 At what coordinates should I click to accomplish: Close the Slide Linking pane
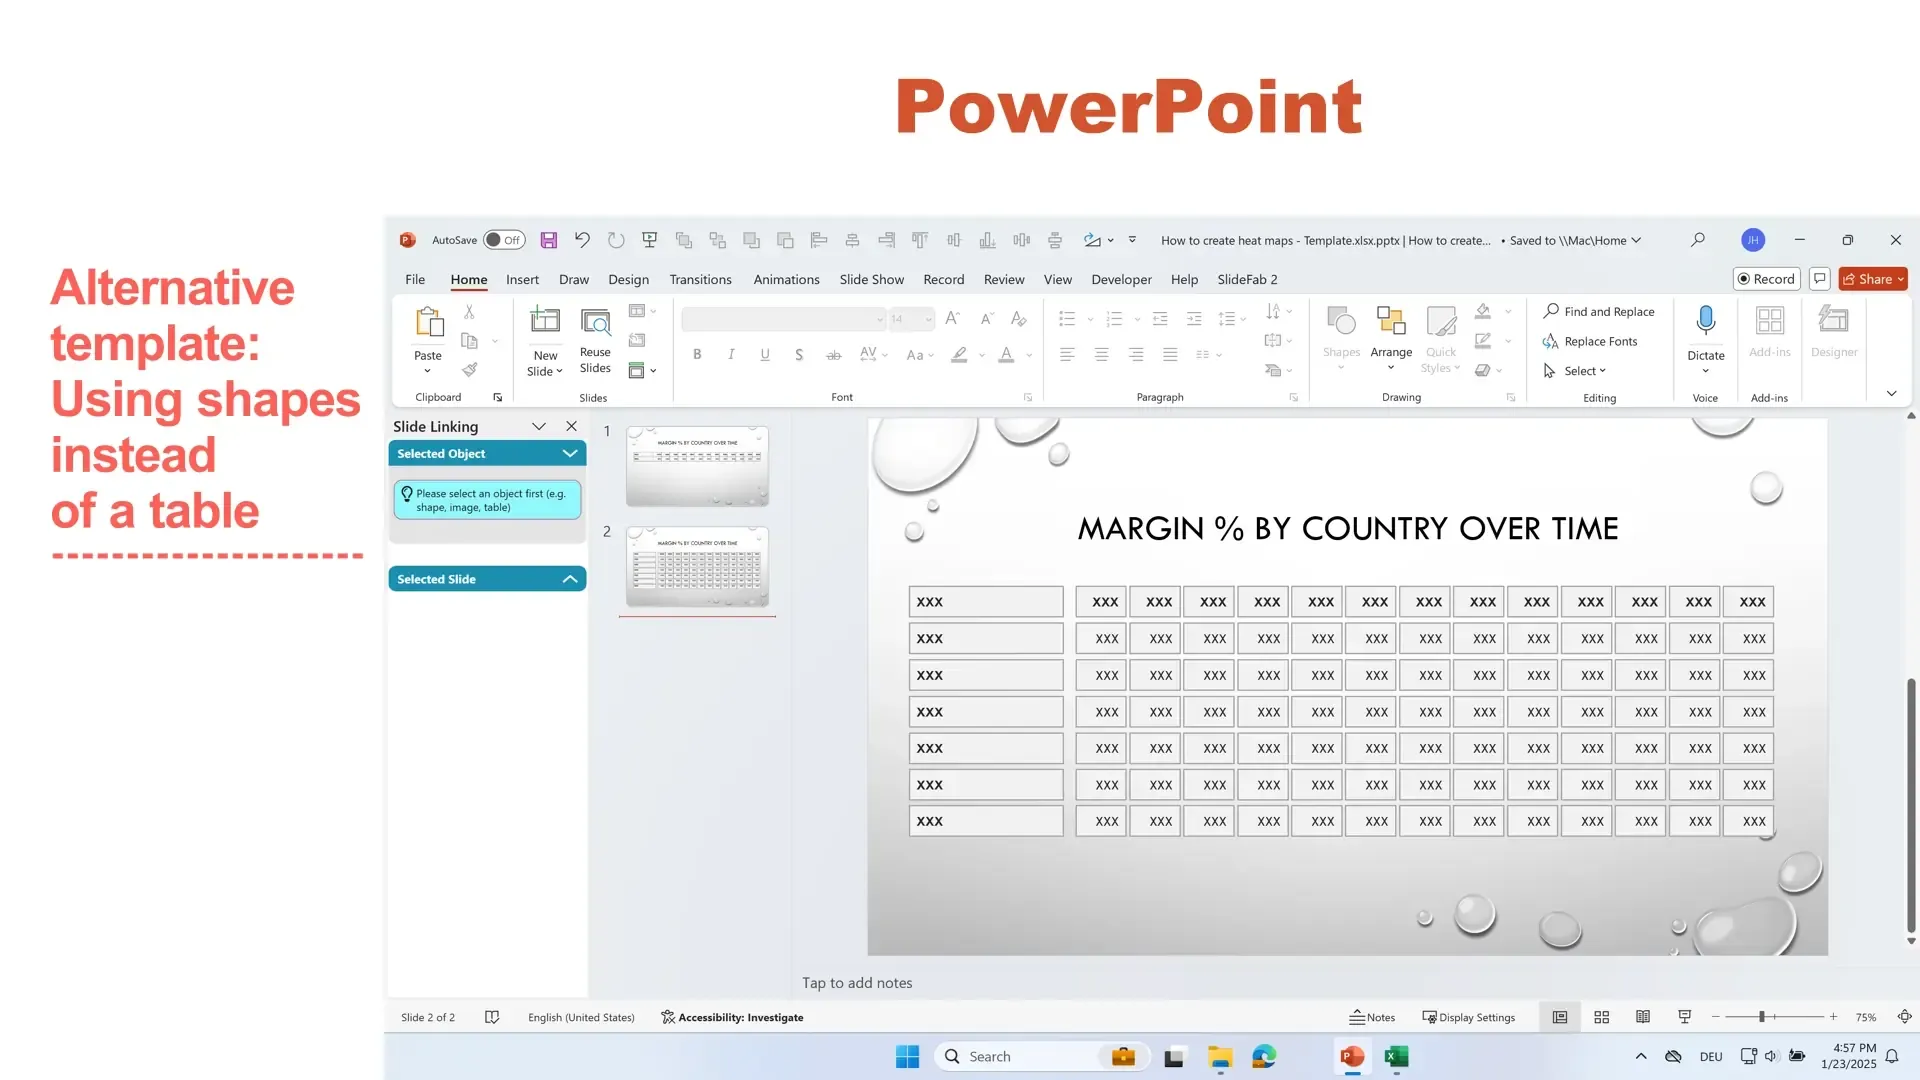(x=571, y=426)
